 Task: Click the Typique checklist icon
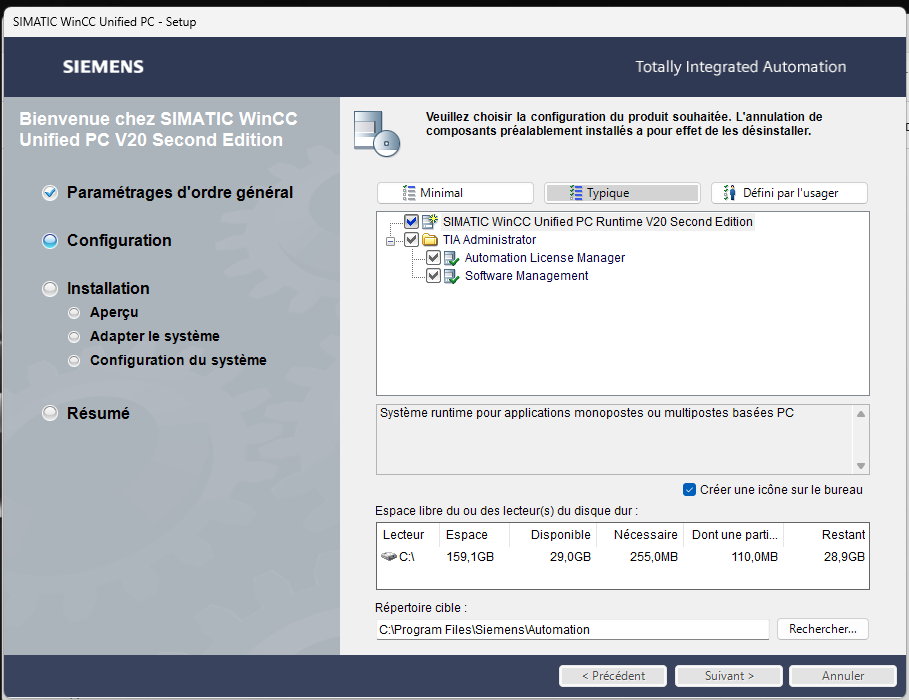click(576, 193)
